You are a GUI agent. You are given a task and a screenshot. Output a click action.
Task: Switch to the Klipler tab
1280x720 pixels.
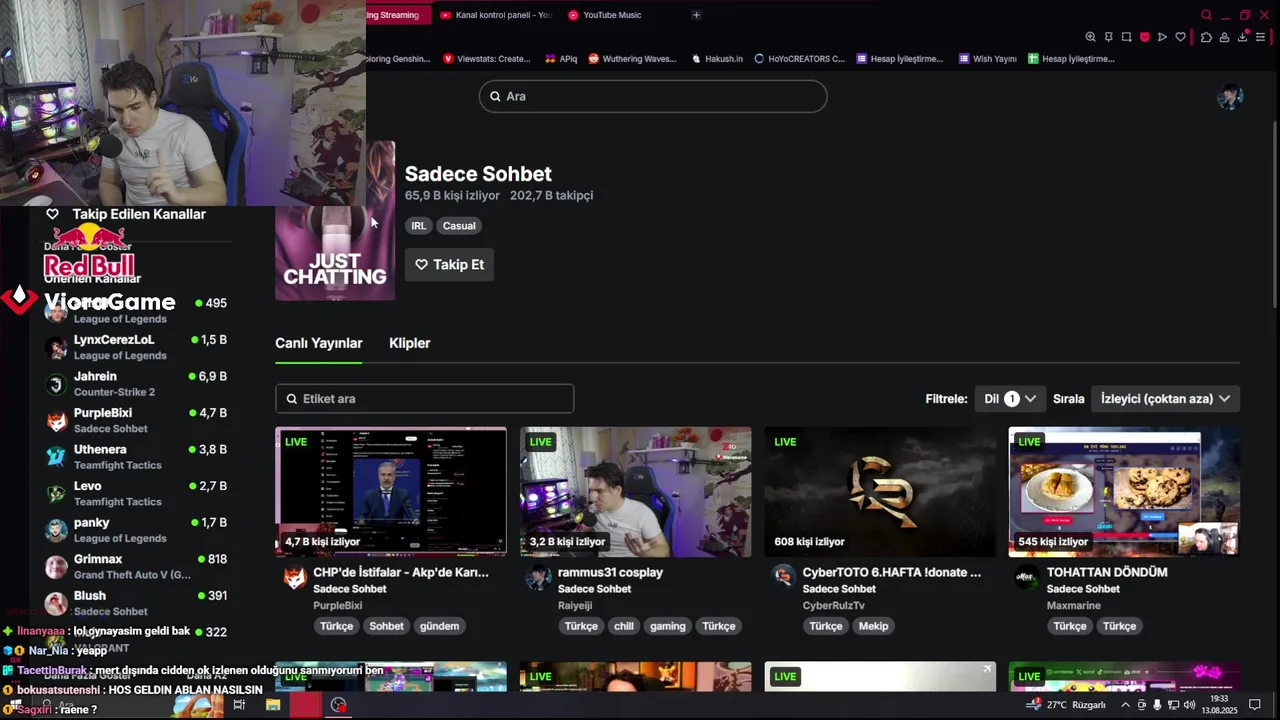(409, 343)
